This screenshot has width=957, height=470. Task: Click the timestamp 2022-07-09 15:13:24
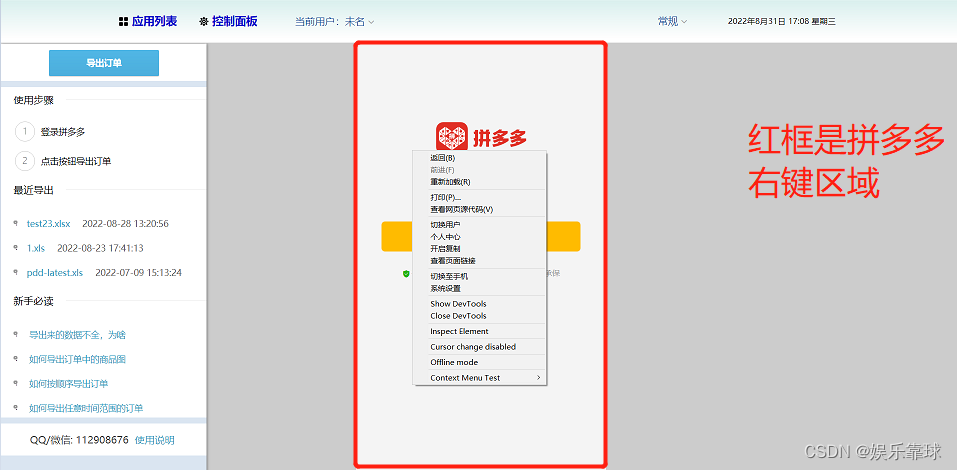coord(138,272)
